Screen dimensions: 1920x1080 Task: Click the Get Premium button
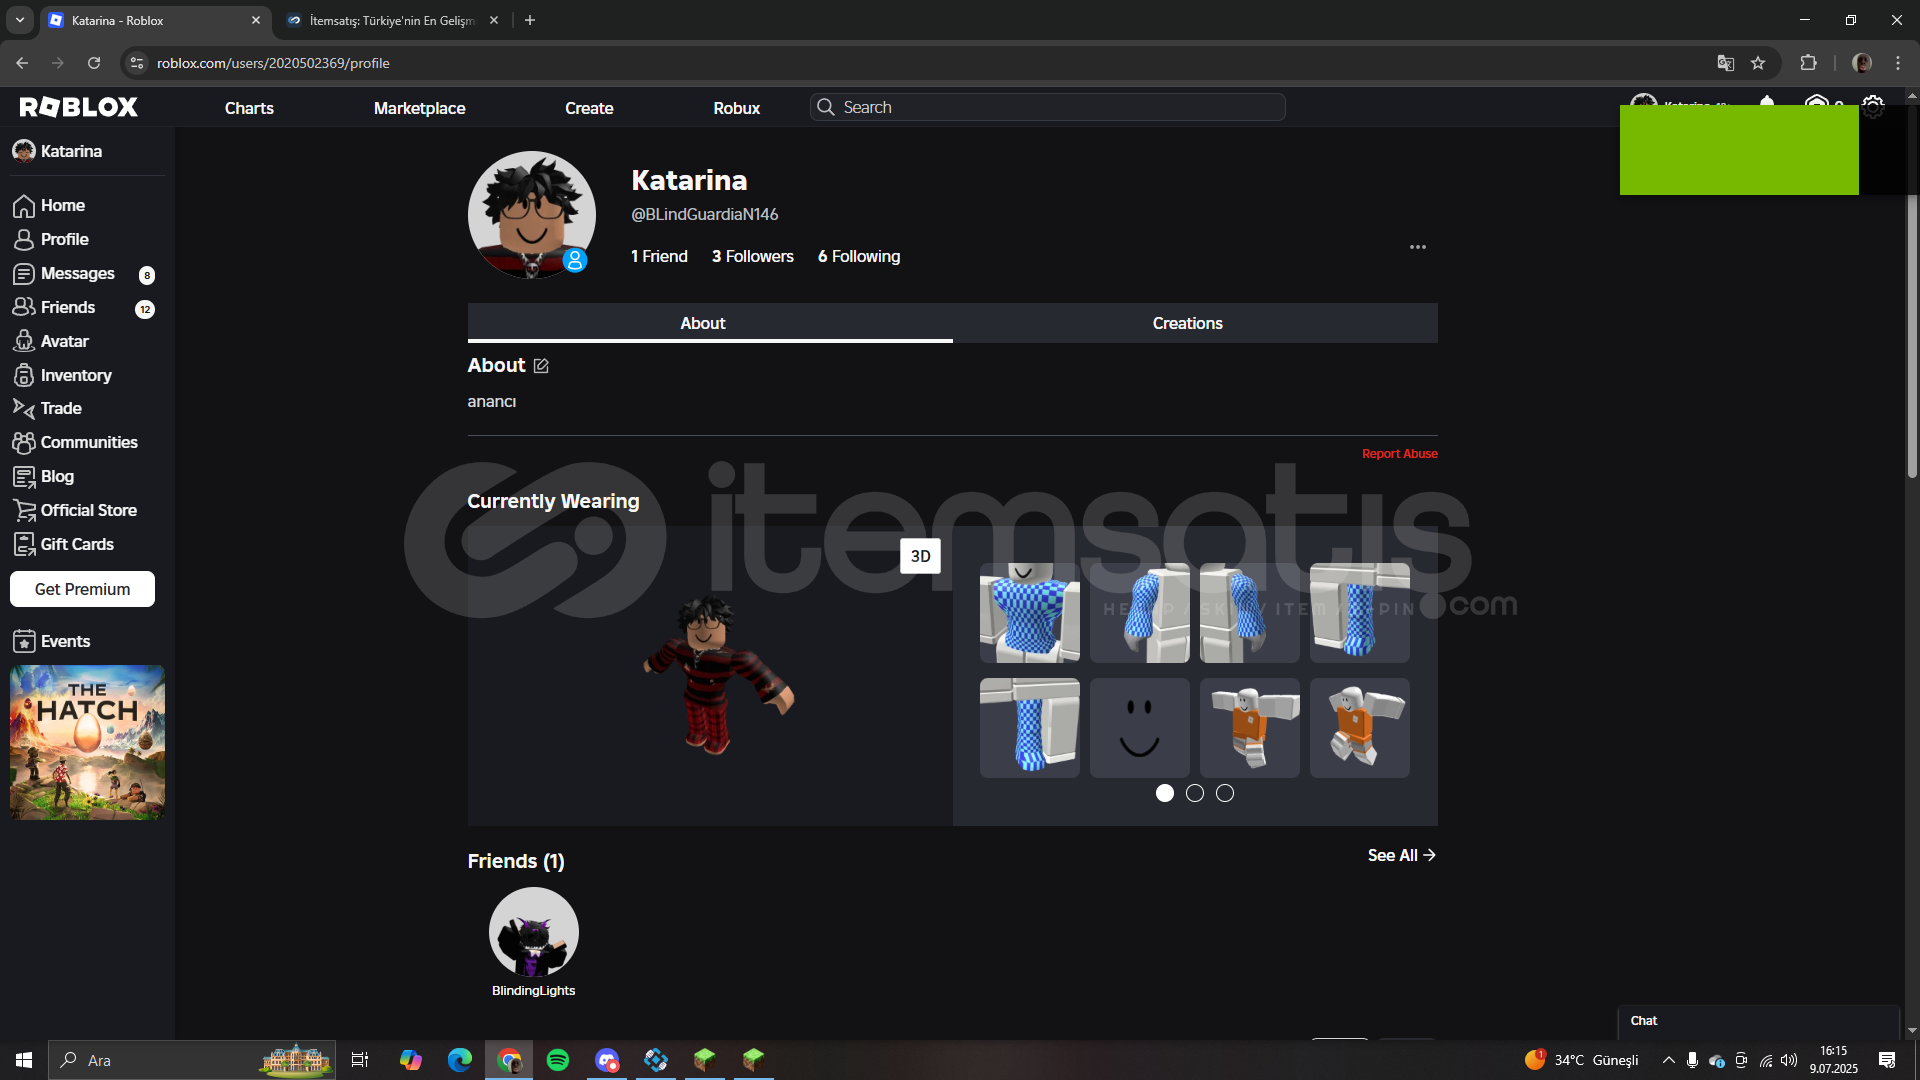click(82, 589)
